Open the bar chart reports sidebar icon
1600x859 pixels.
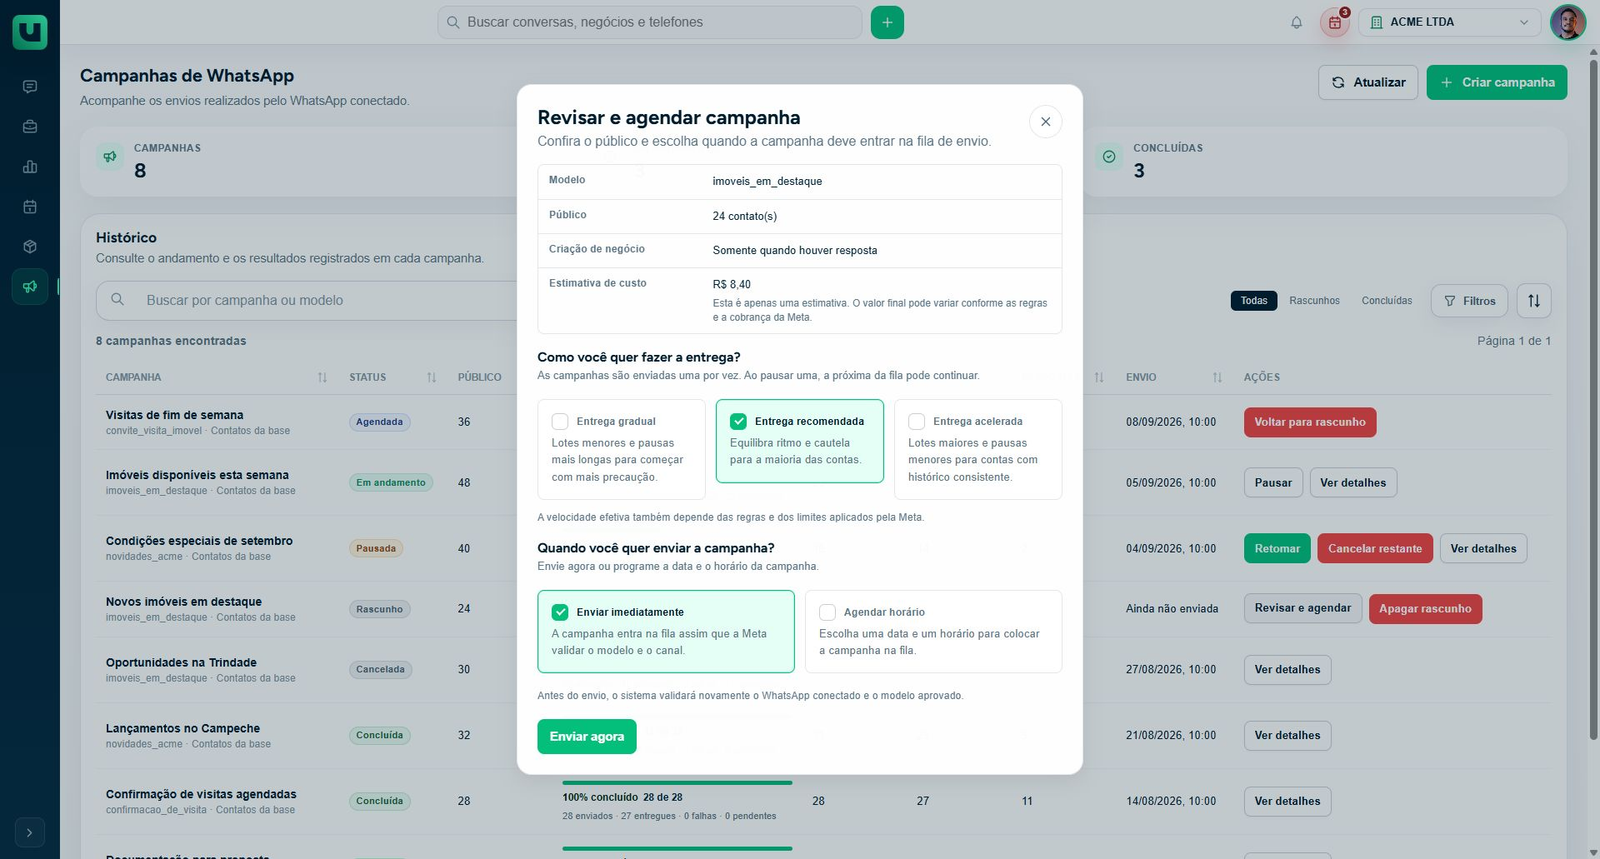30,167
